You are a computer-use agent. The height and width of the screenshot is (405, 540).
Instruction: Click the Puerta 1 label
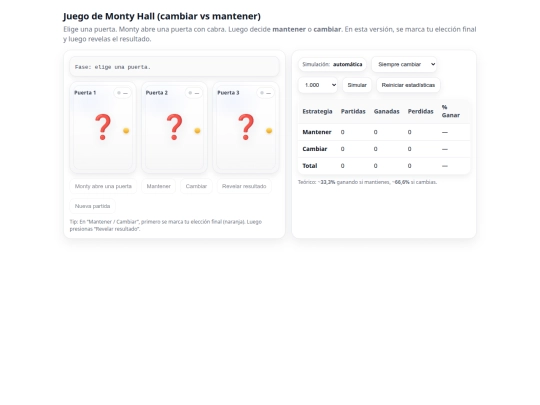85,93
